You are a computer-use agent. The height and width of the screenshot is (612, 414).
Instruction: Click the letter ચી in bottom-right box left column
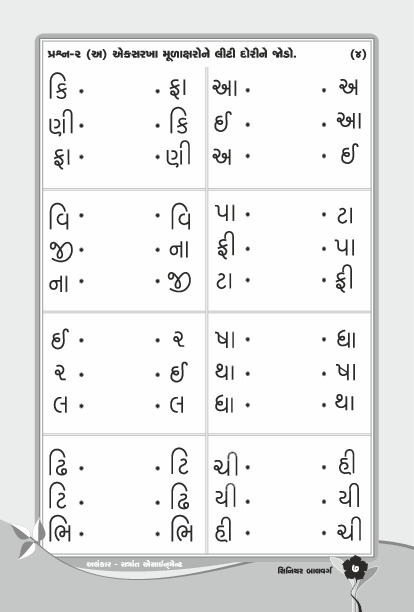(x=225, y=464)
